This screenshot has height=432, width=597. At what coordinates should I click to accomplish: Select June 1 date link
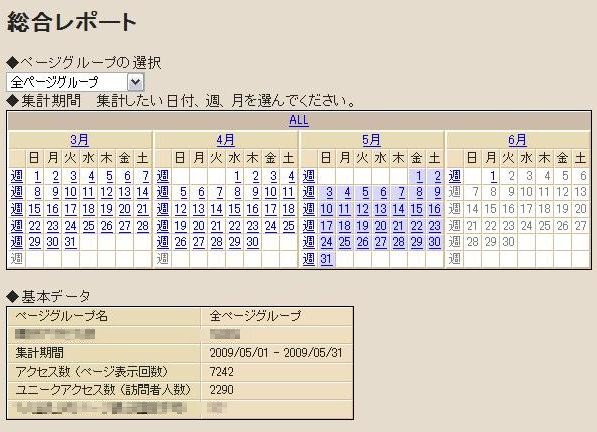[x=493, y=176]
